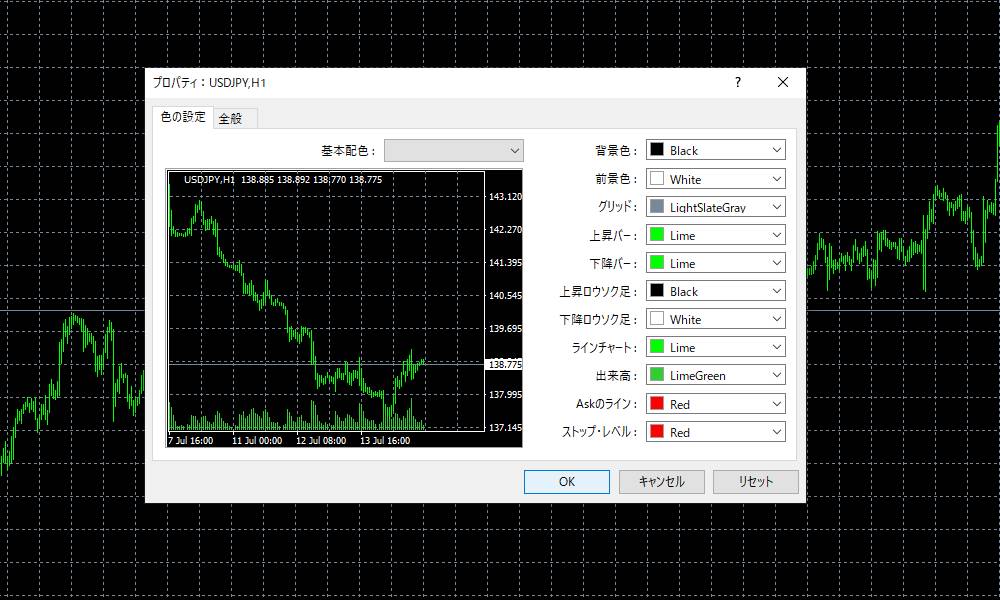Reset colors using the リセット button
This screenshot has height=600, width=1000.
point(755,481)
